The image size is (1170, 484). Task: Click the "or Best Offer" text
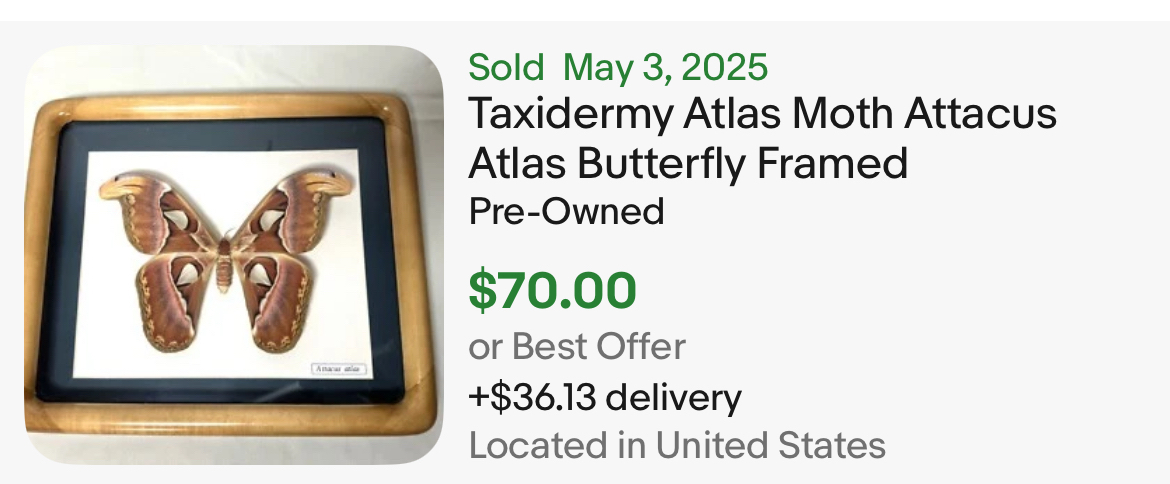(x=577, y=346)
